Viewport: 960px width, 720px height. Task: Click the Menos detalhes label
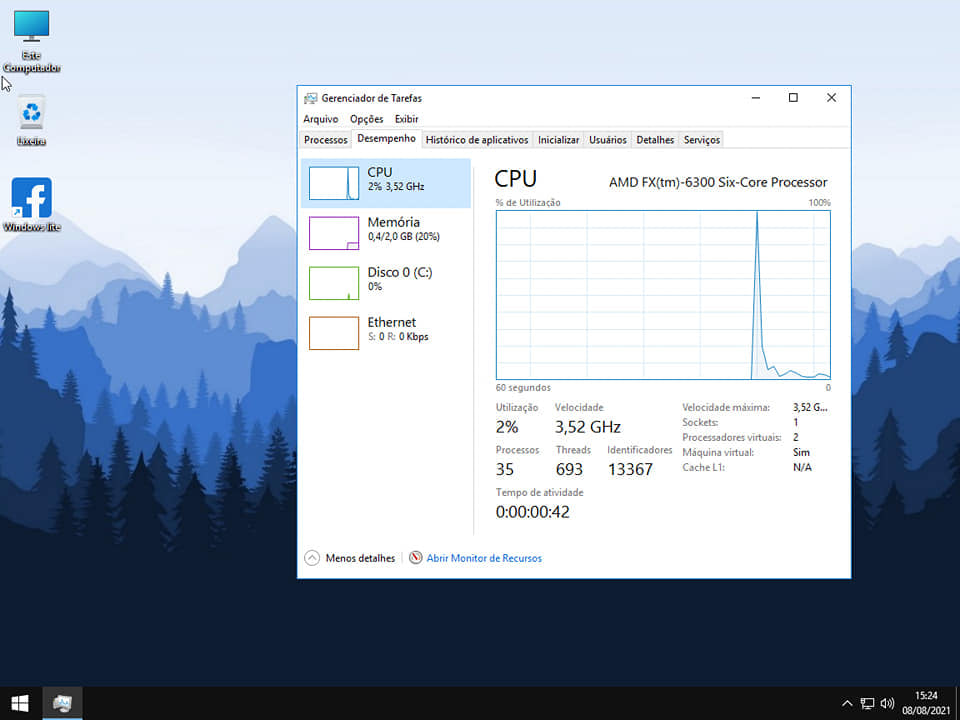(360, 558)
